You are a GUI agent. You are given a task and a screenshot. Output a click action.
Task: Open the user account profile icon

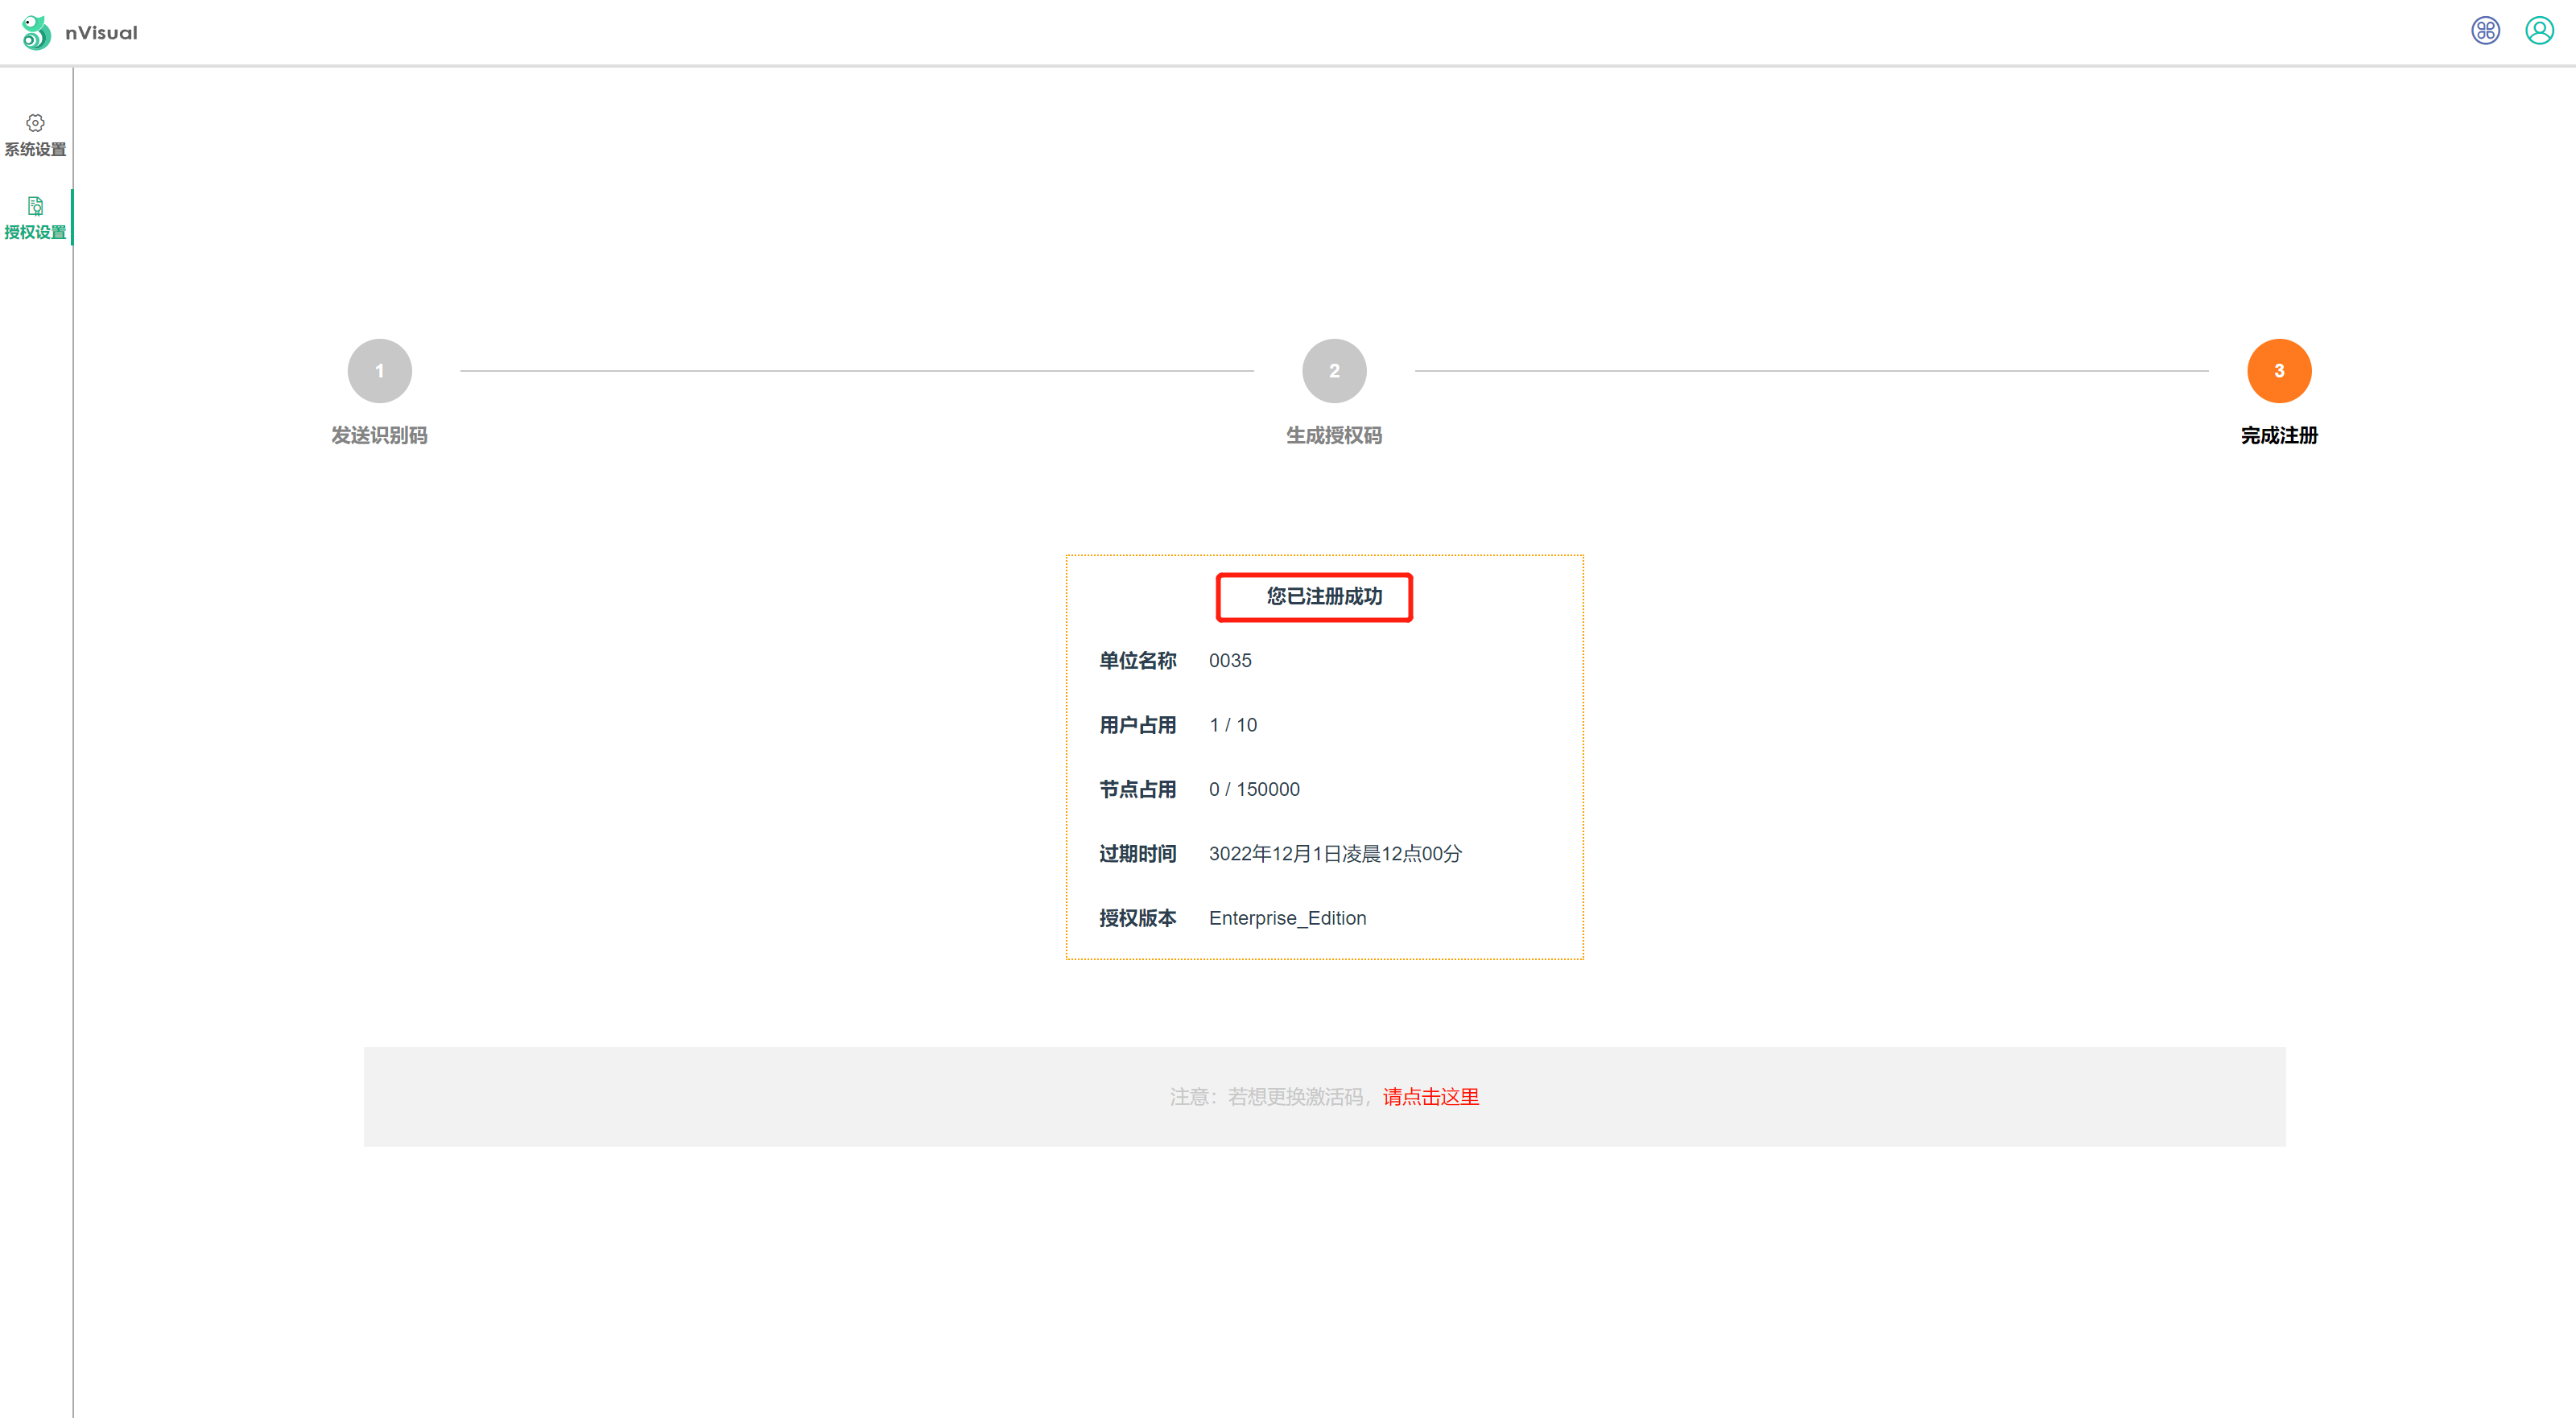(2539, 31)
